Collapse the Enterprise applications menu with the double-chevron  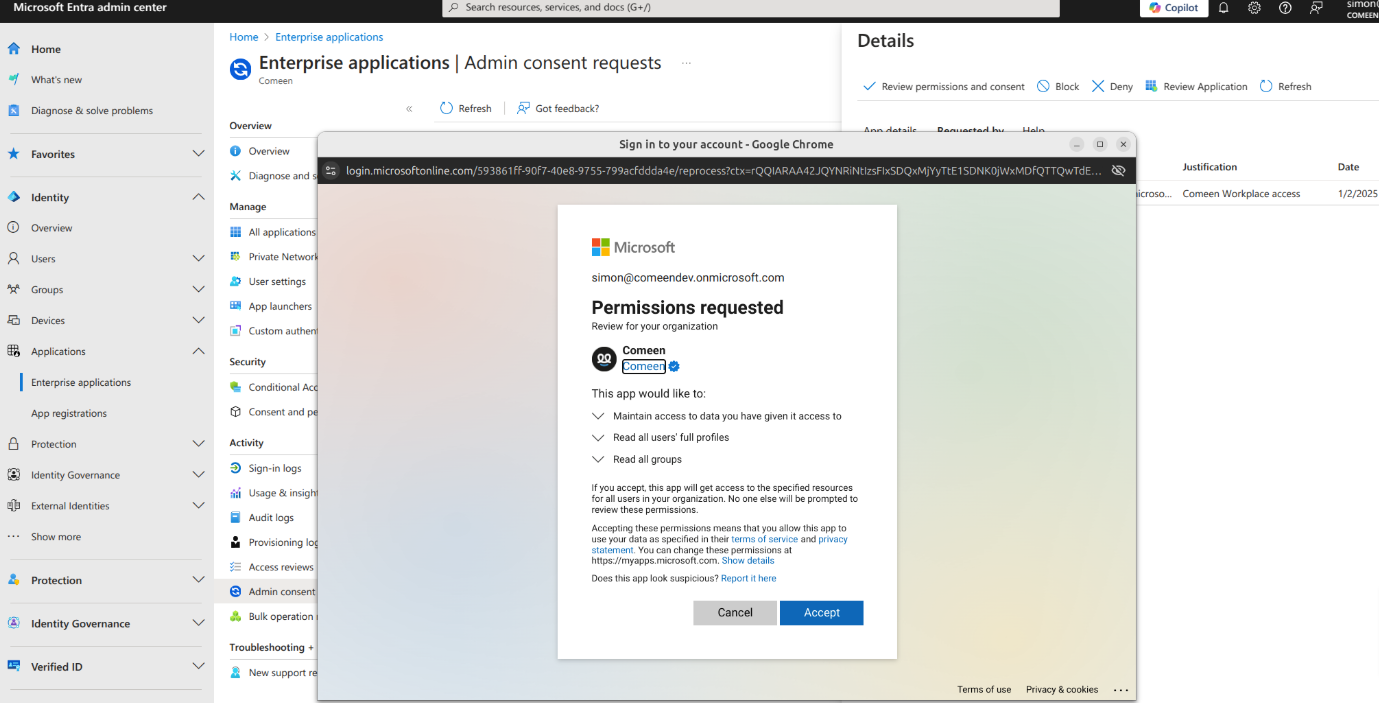click(409, 108)
